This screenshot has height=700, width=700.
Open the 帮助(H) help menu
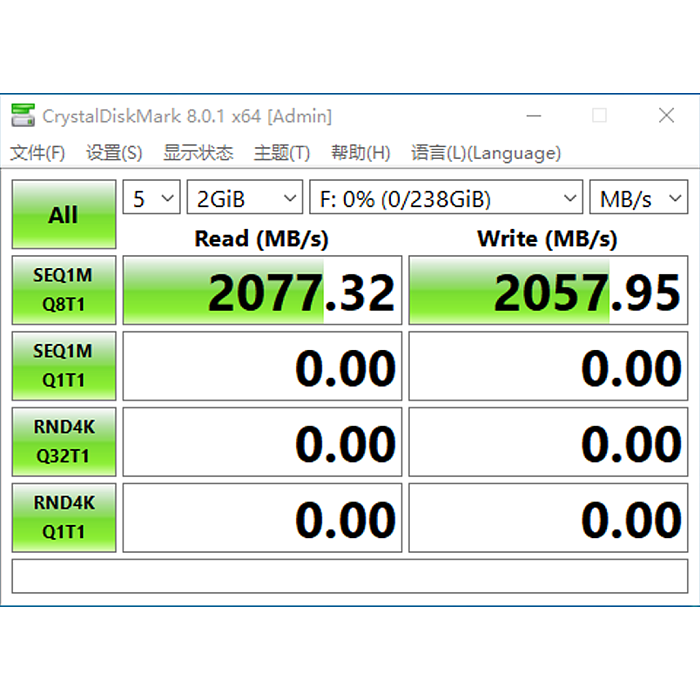click(361, 153)
